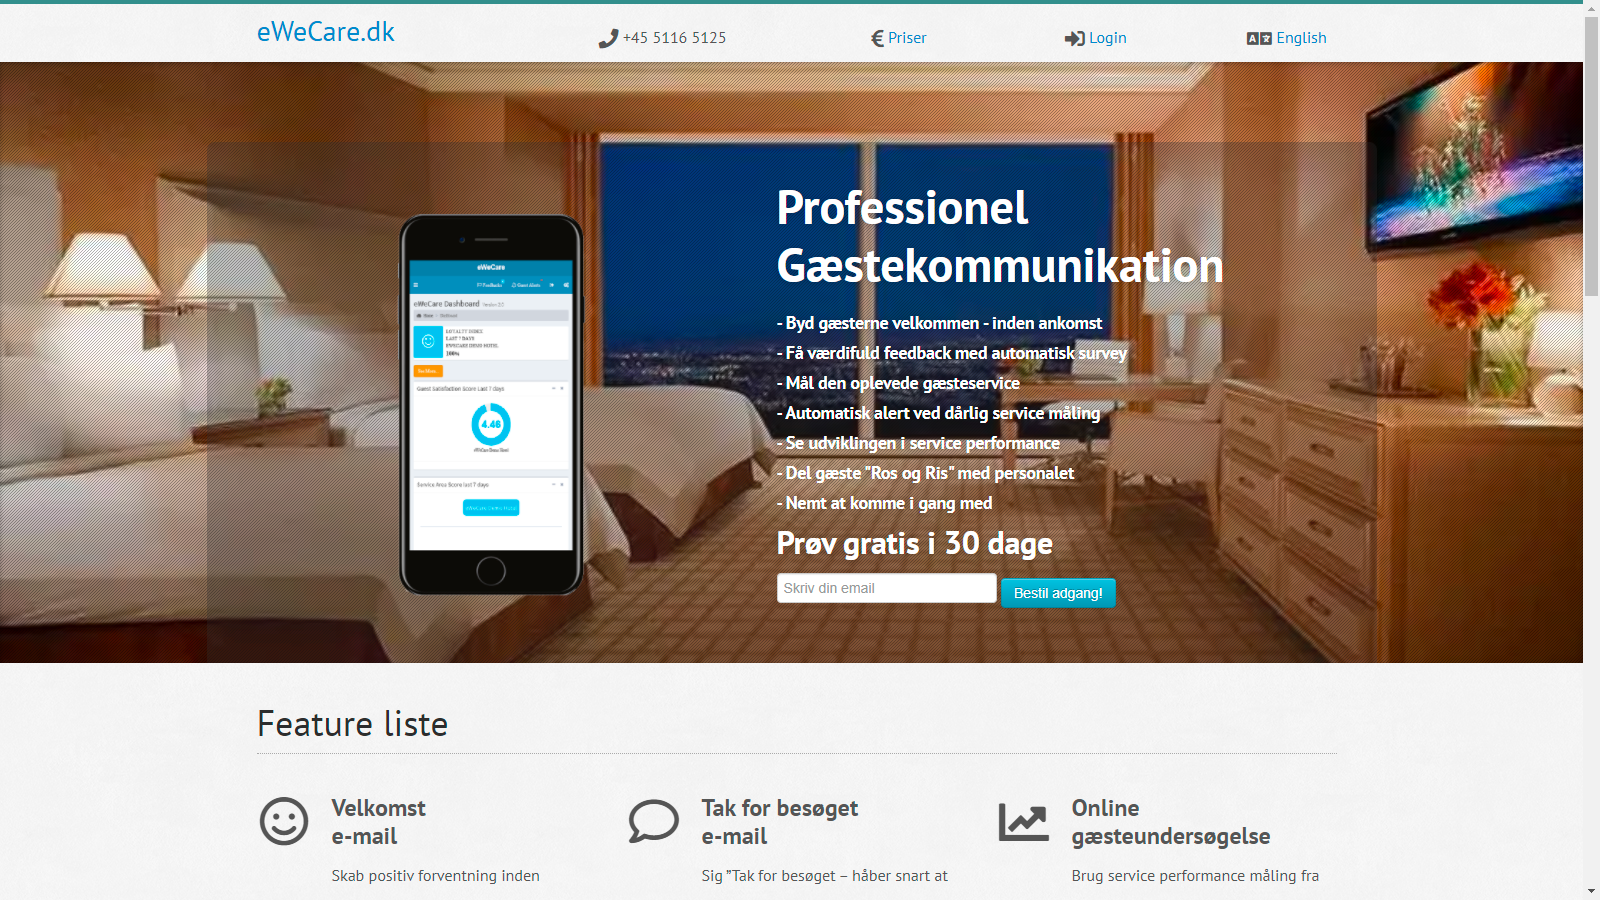Click the smartphone dashboard image
Viewport: 1600px width, 900px height.
[491, 405]
